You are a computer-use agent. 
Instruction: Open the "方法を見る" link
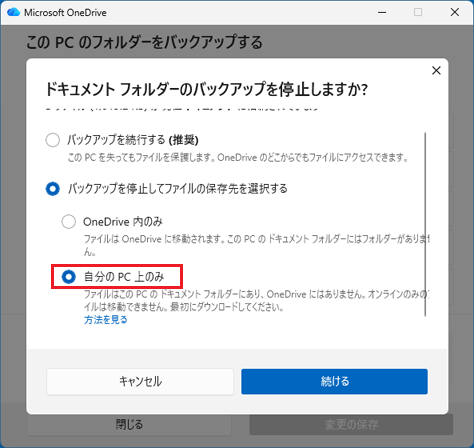106,320
